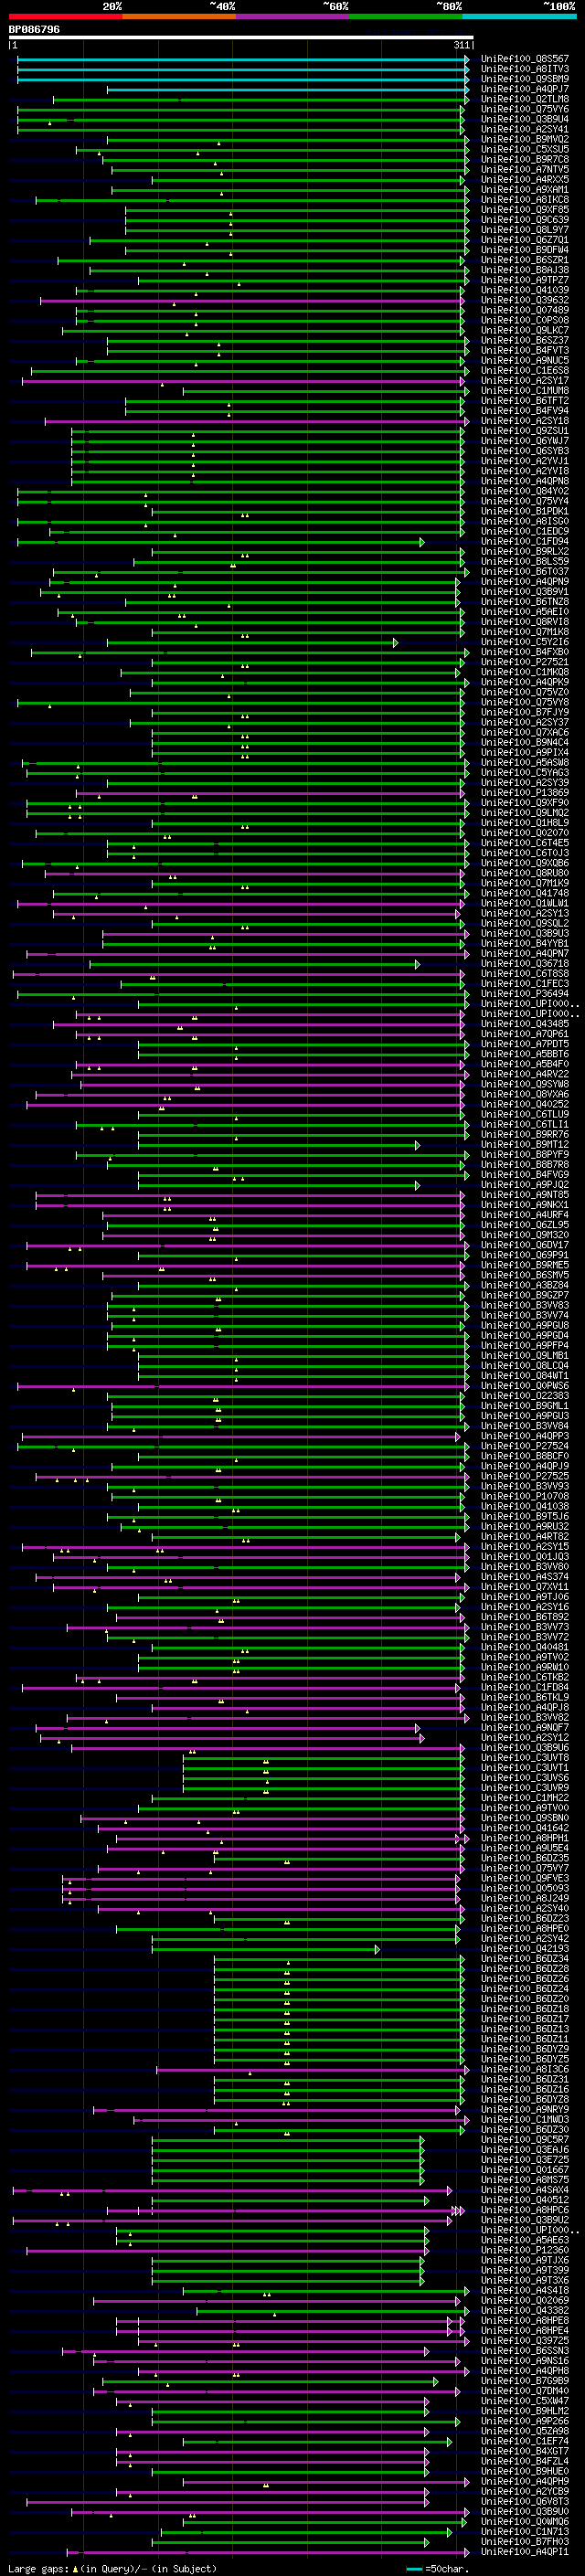Pick the UniRef100_A5BBT6 hit

pyautogui.click(x=524, y=1054)
